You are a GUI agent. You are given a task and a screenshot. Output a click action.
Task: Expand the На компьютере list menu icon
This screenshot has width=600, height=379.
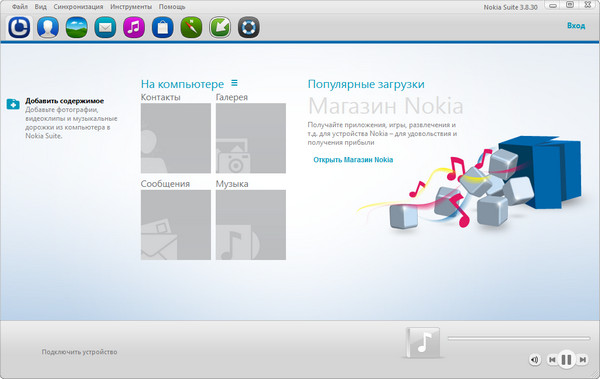tap(235, 83)
